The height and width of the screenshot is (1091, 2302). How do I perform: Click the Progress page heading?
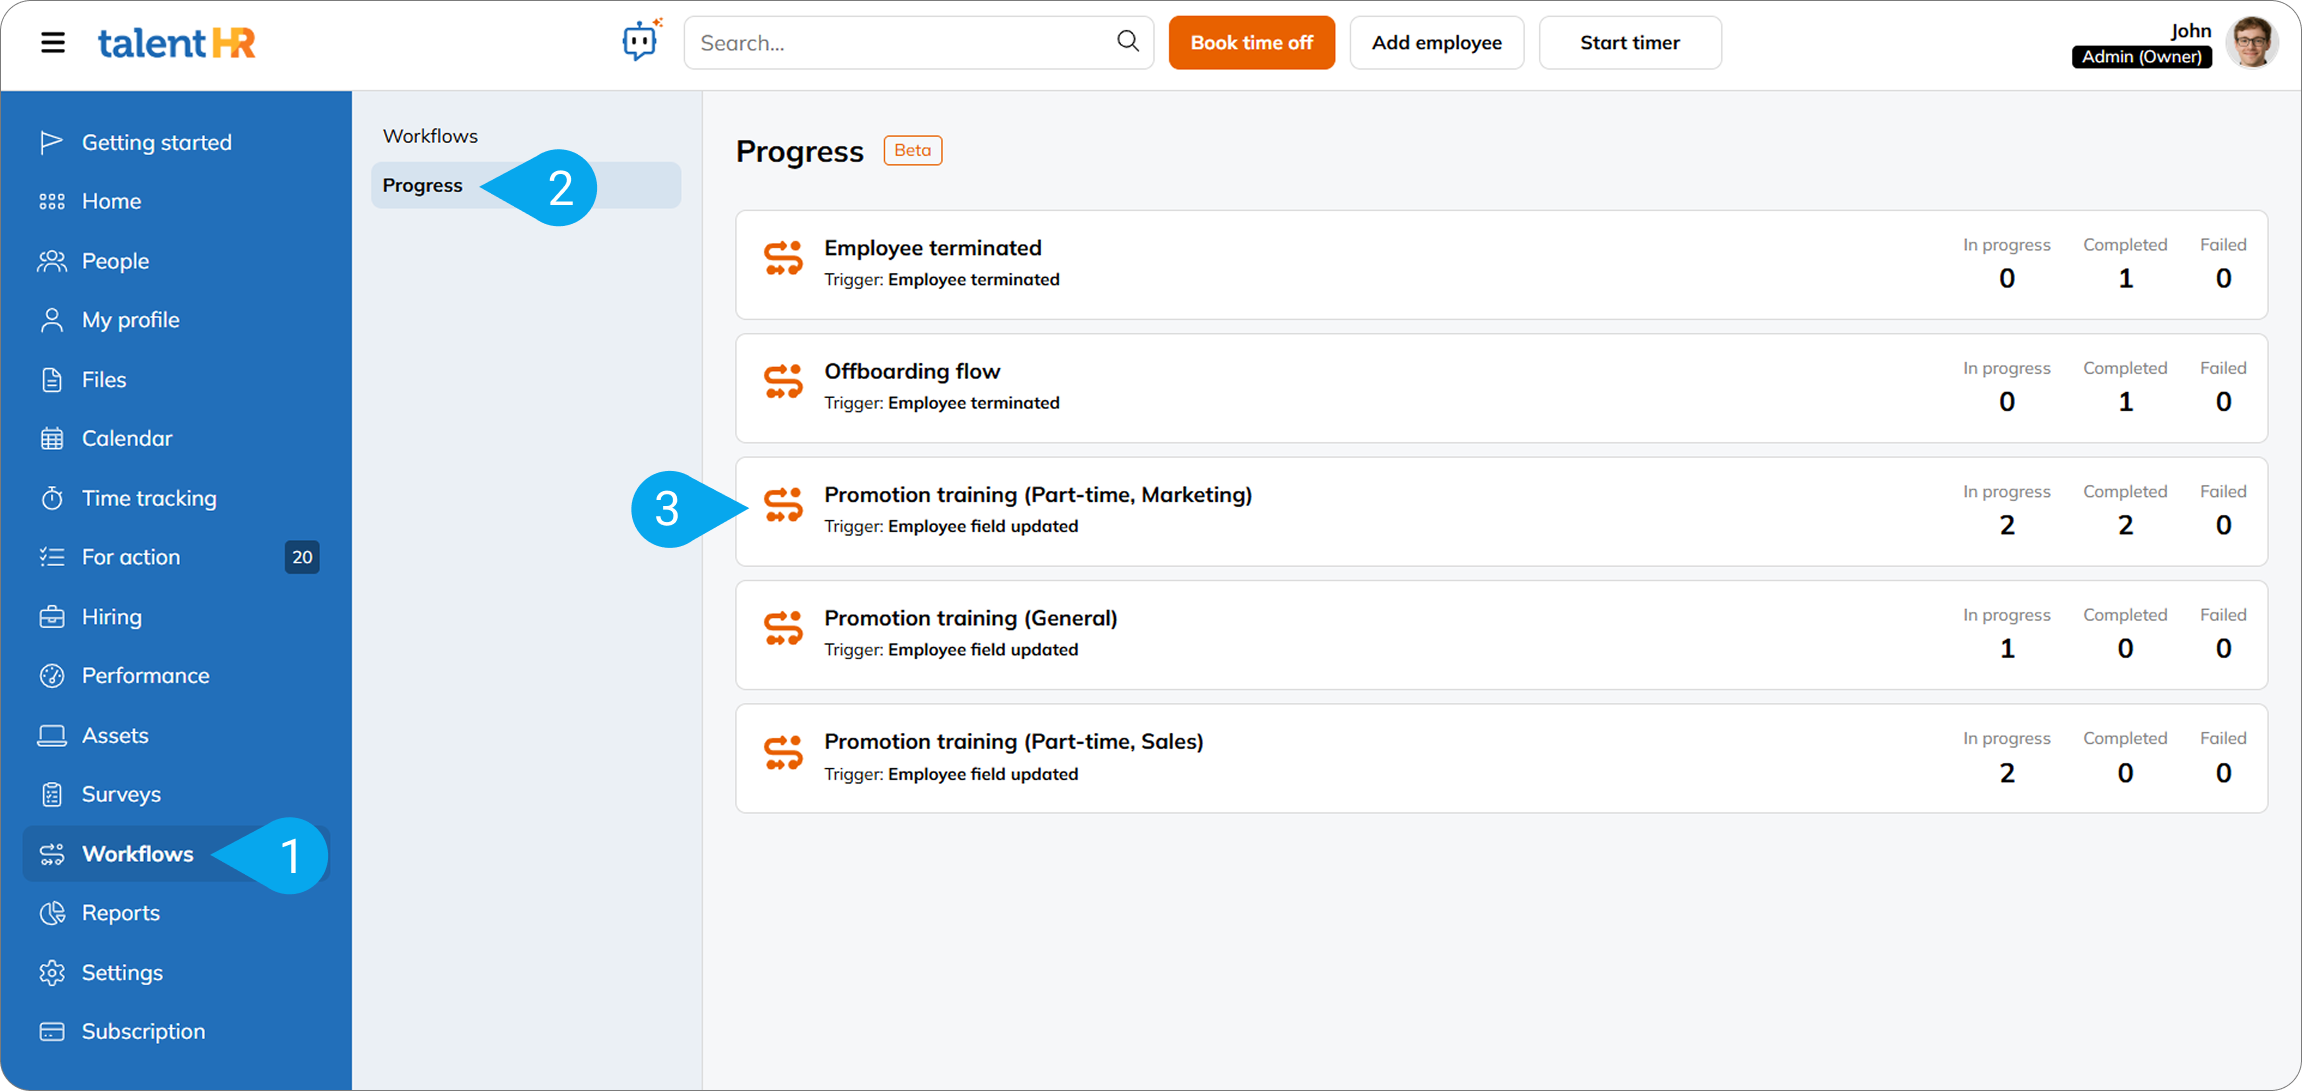point(799,151)
